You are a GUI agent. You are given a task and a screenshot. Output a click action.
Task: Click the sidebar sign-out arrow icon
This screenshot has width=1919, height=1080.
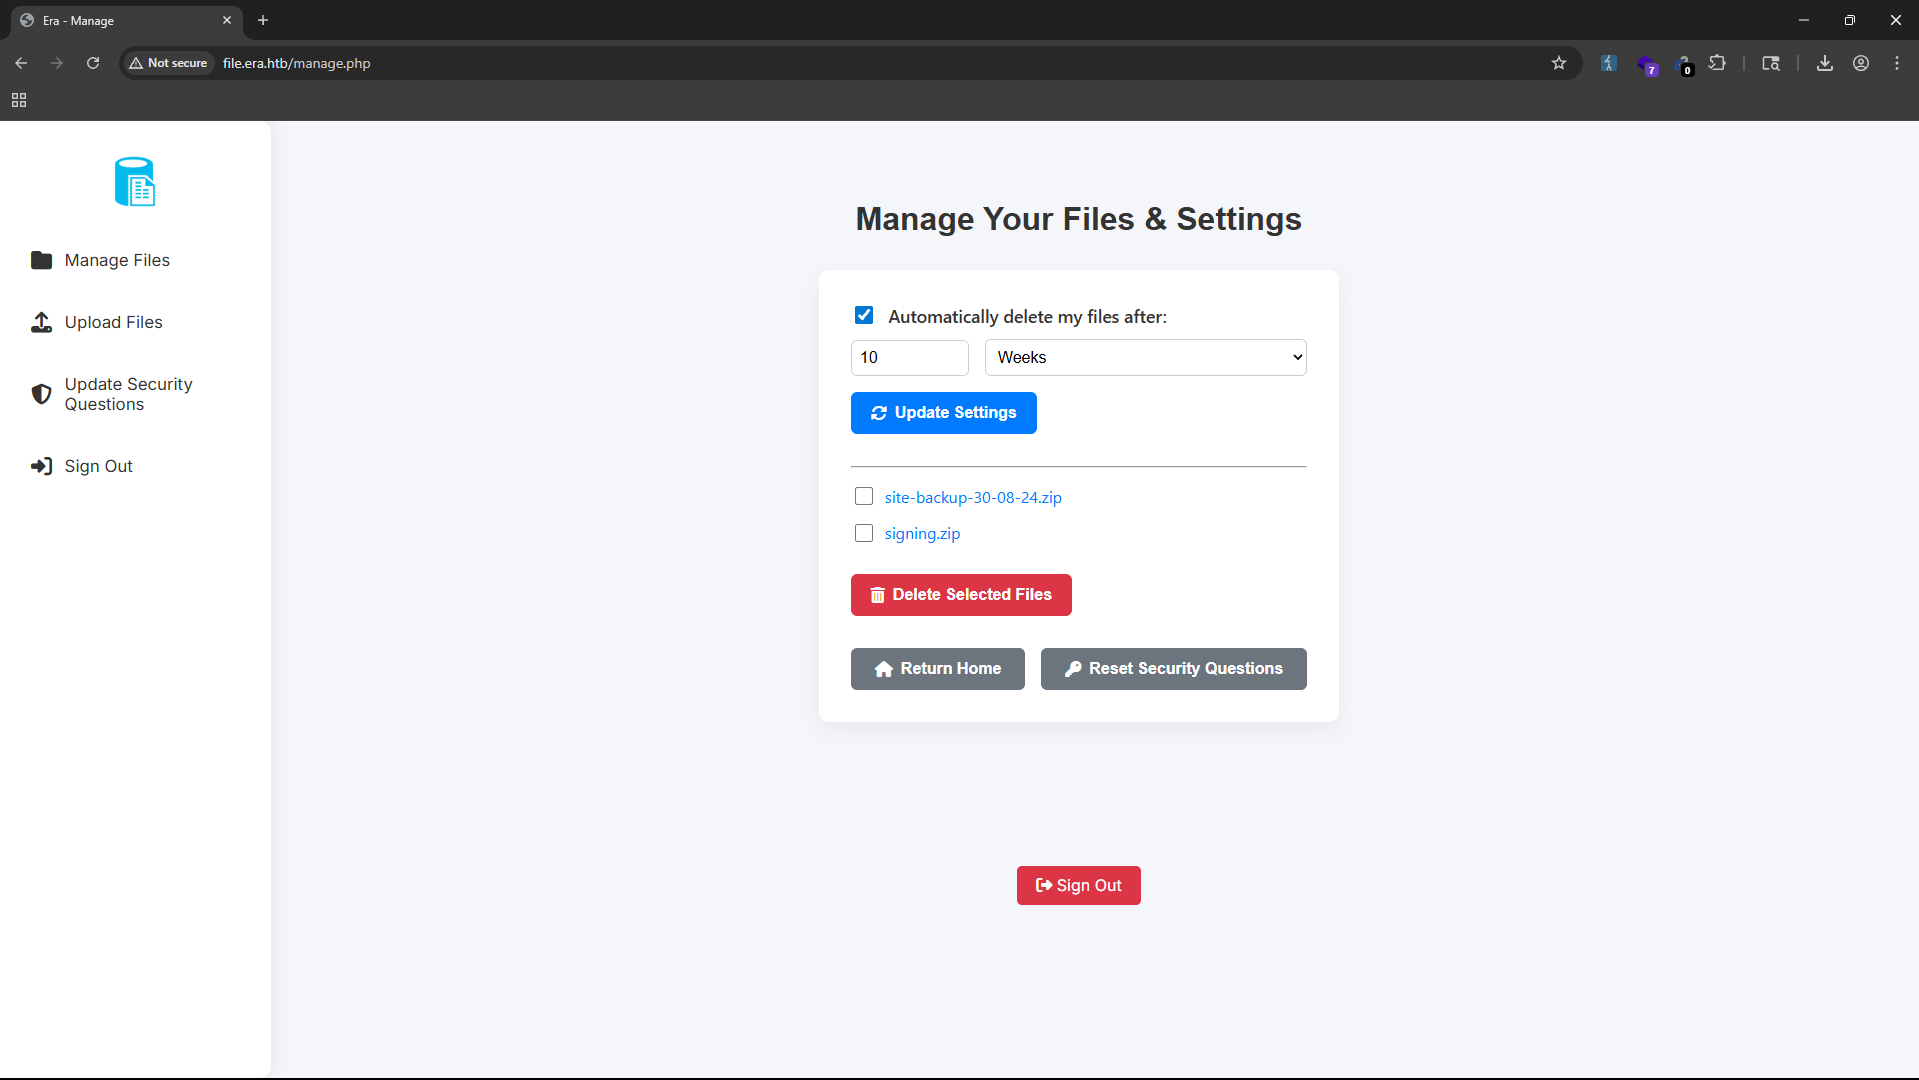[41, 466]
